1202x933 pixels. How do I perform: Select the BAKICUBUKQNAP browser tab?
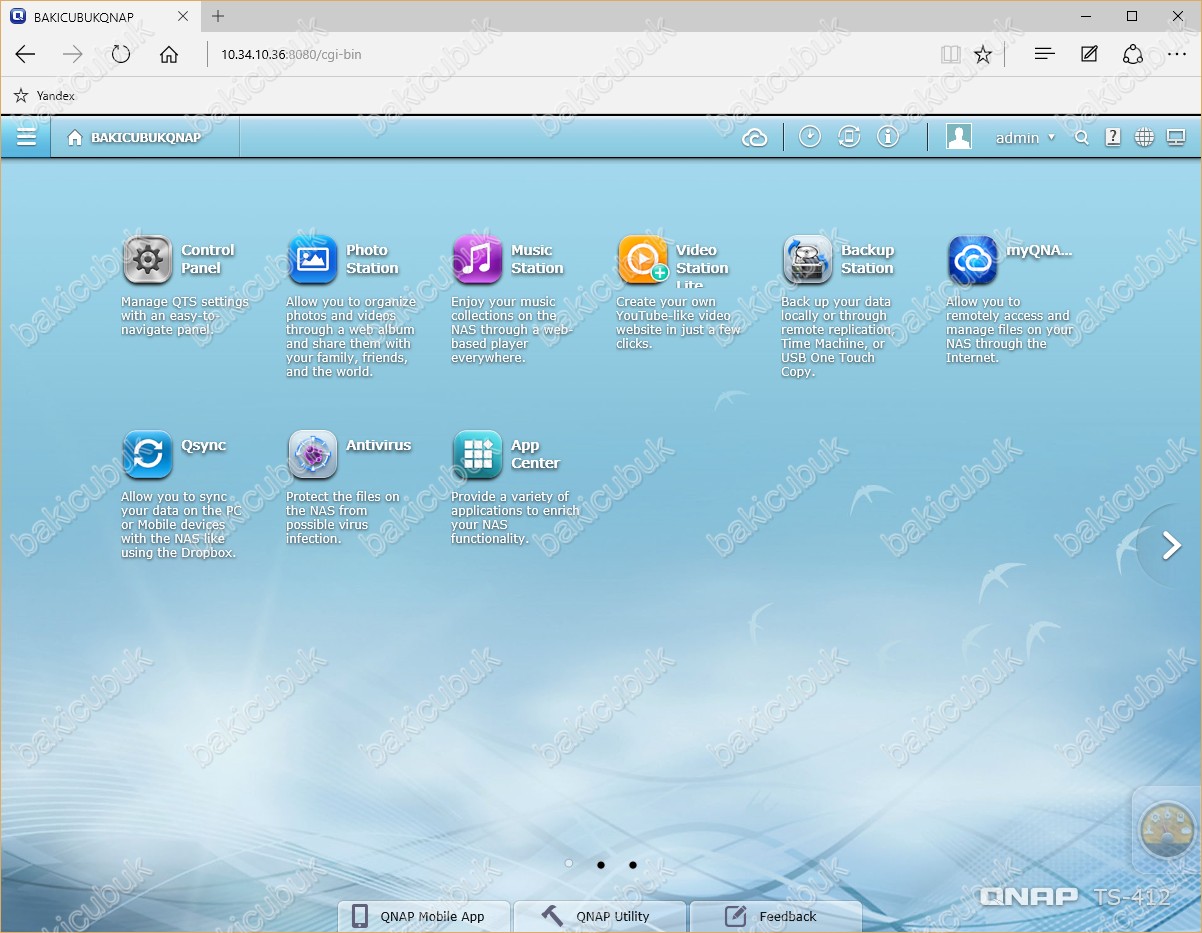(100, 17)
